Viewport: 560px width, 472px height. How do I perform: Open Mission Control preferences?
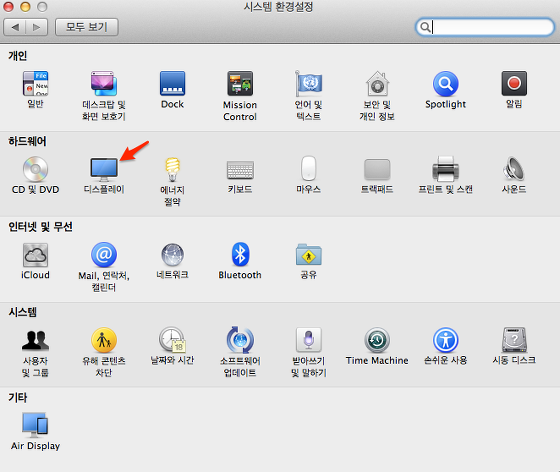pyautogui.click(x=240, y=84)
